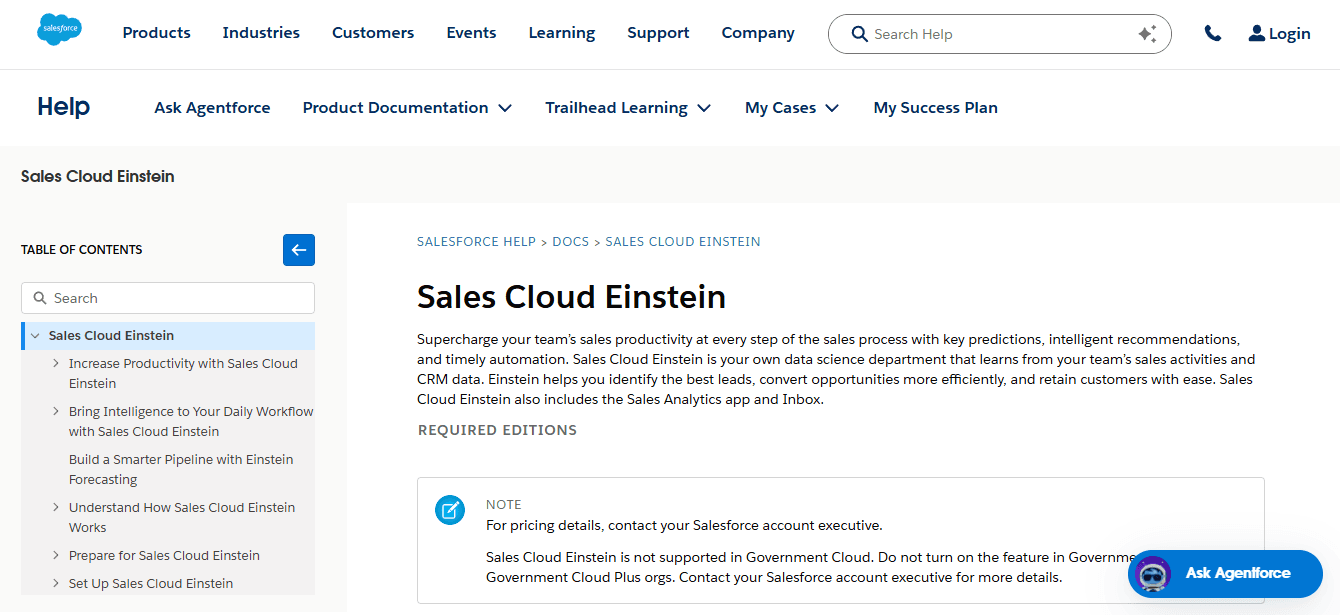Click the sparkle icon in the search bar
The image size is (1340, 615).
point(1147,32)
